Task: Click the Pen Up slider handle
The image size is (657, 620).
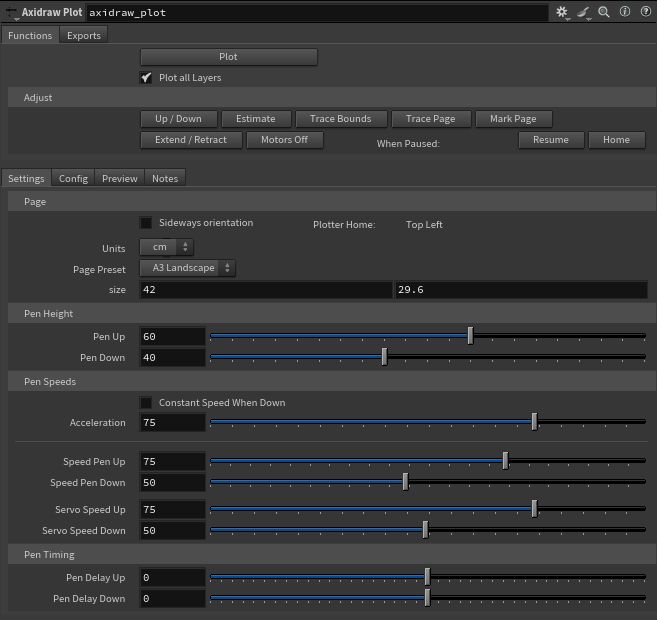Action: coord(471,336)
